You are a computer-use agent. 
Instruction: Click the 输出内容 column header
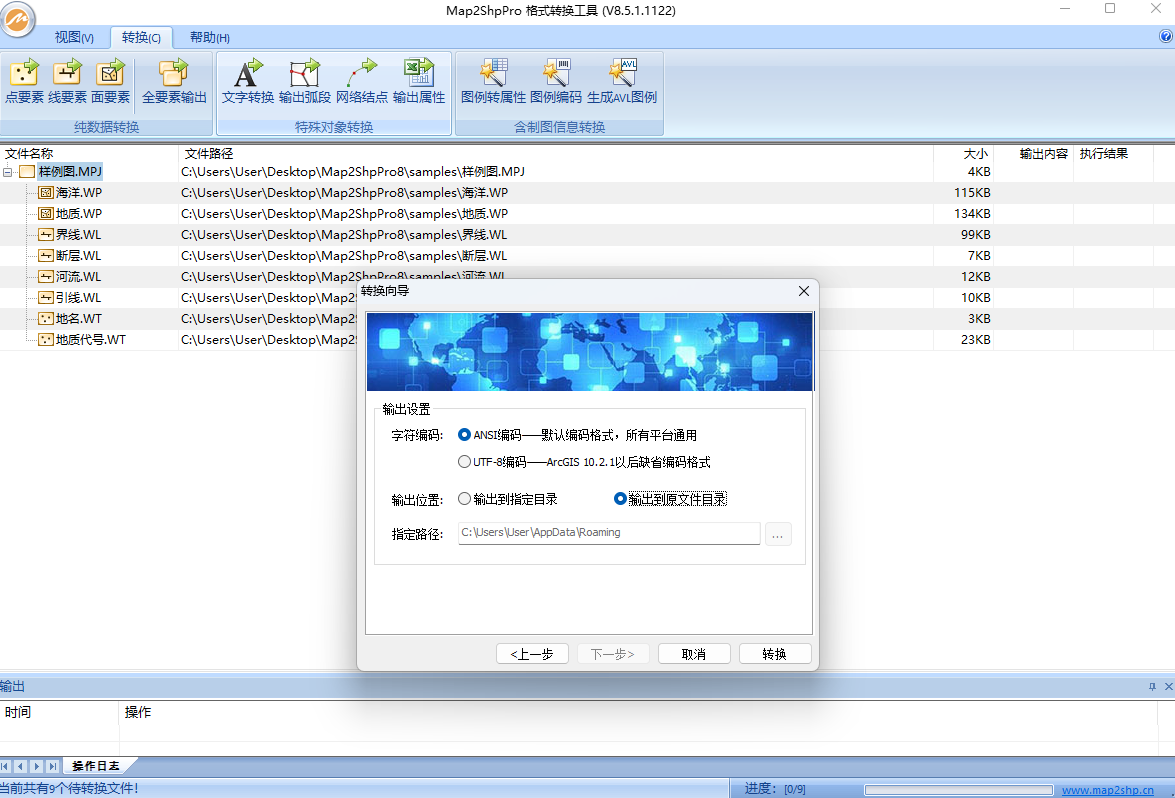coord(1034,154)
